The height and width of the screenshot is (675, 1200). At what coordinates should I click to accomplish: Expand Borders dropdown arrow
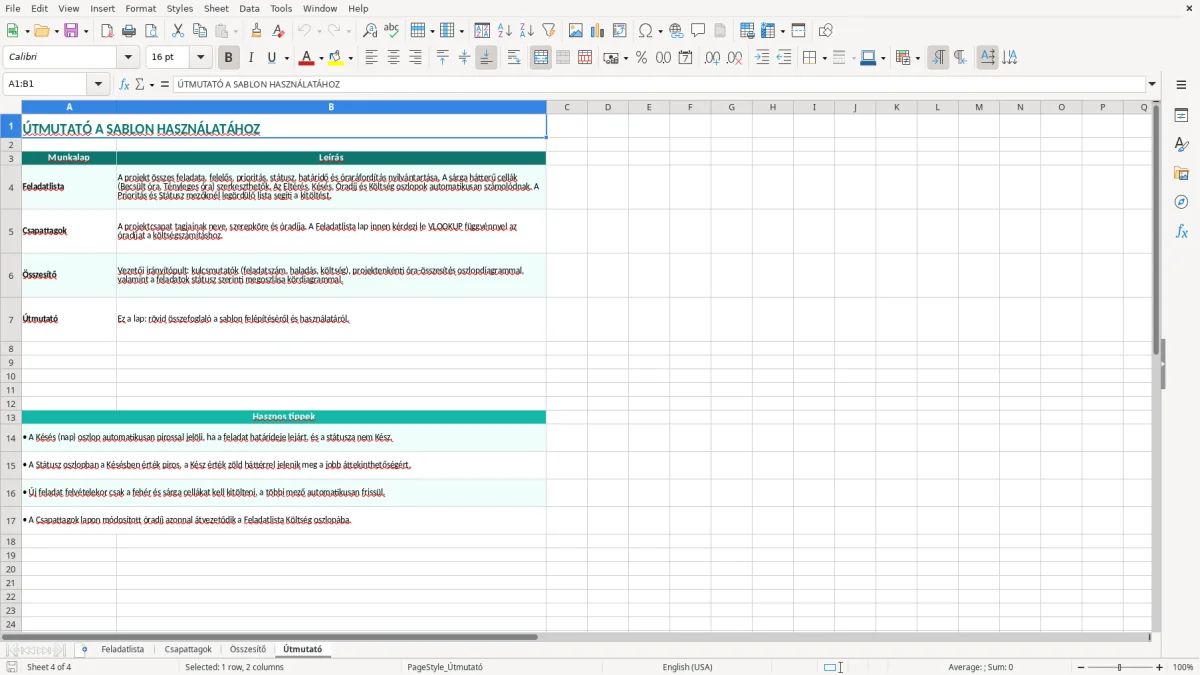pos(824,58)
